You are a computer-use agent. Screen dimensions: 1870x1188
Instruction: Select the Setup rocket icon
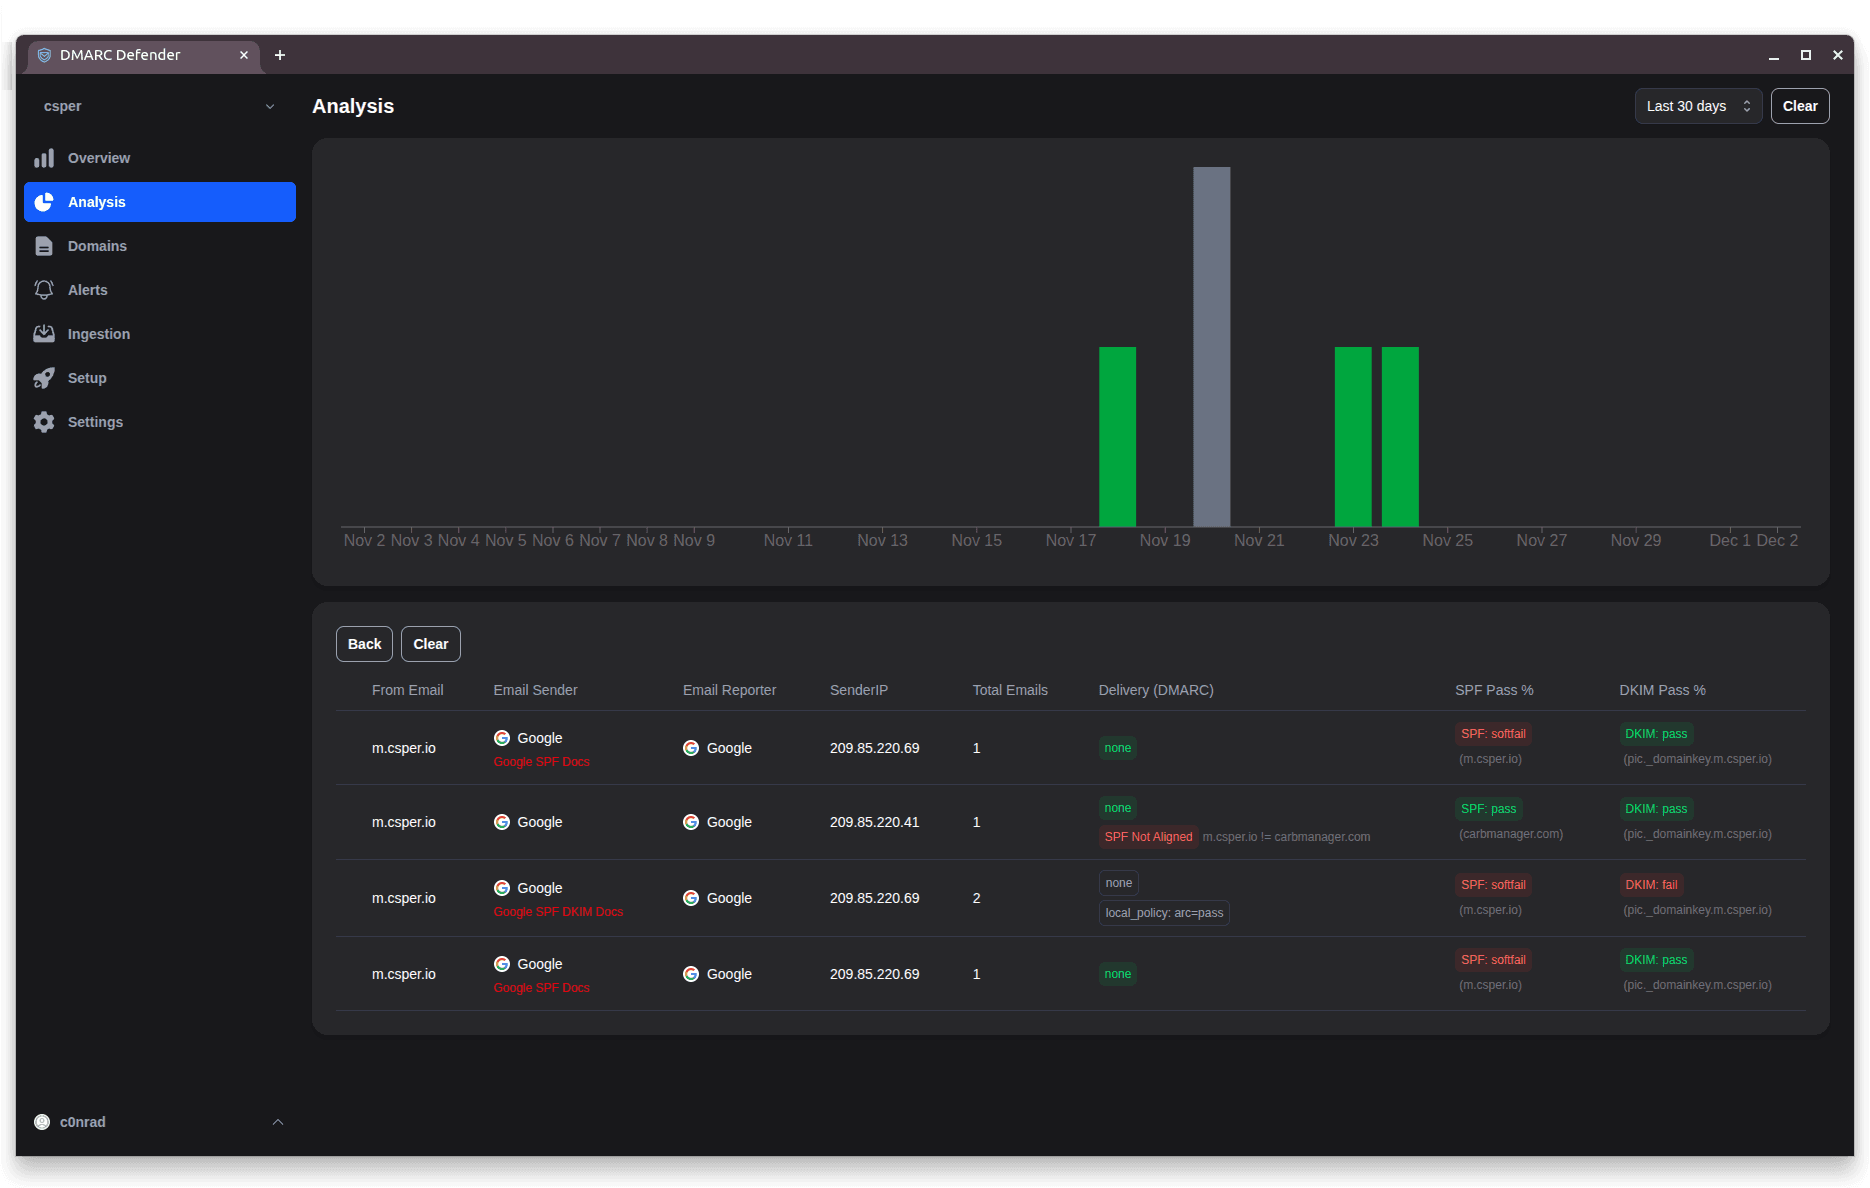click(x=44, y=377)
